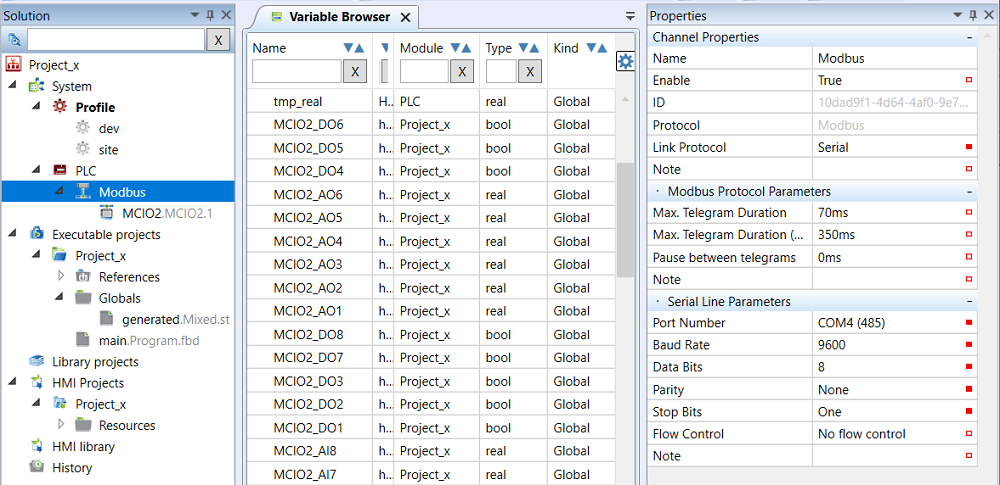Click the HMI library icon
This screenshot has height=485, width=1000.
click(x=36, y=446)
